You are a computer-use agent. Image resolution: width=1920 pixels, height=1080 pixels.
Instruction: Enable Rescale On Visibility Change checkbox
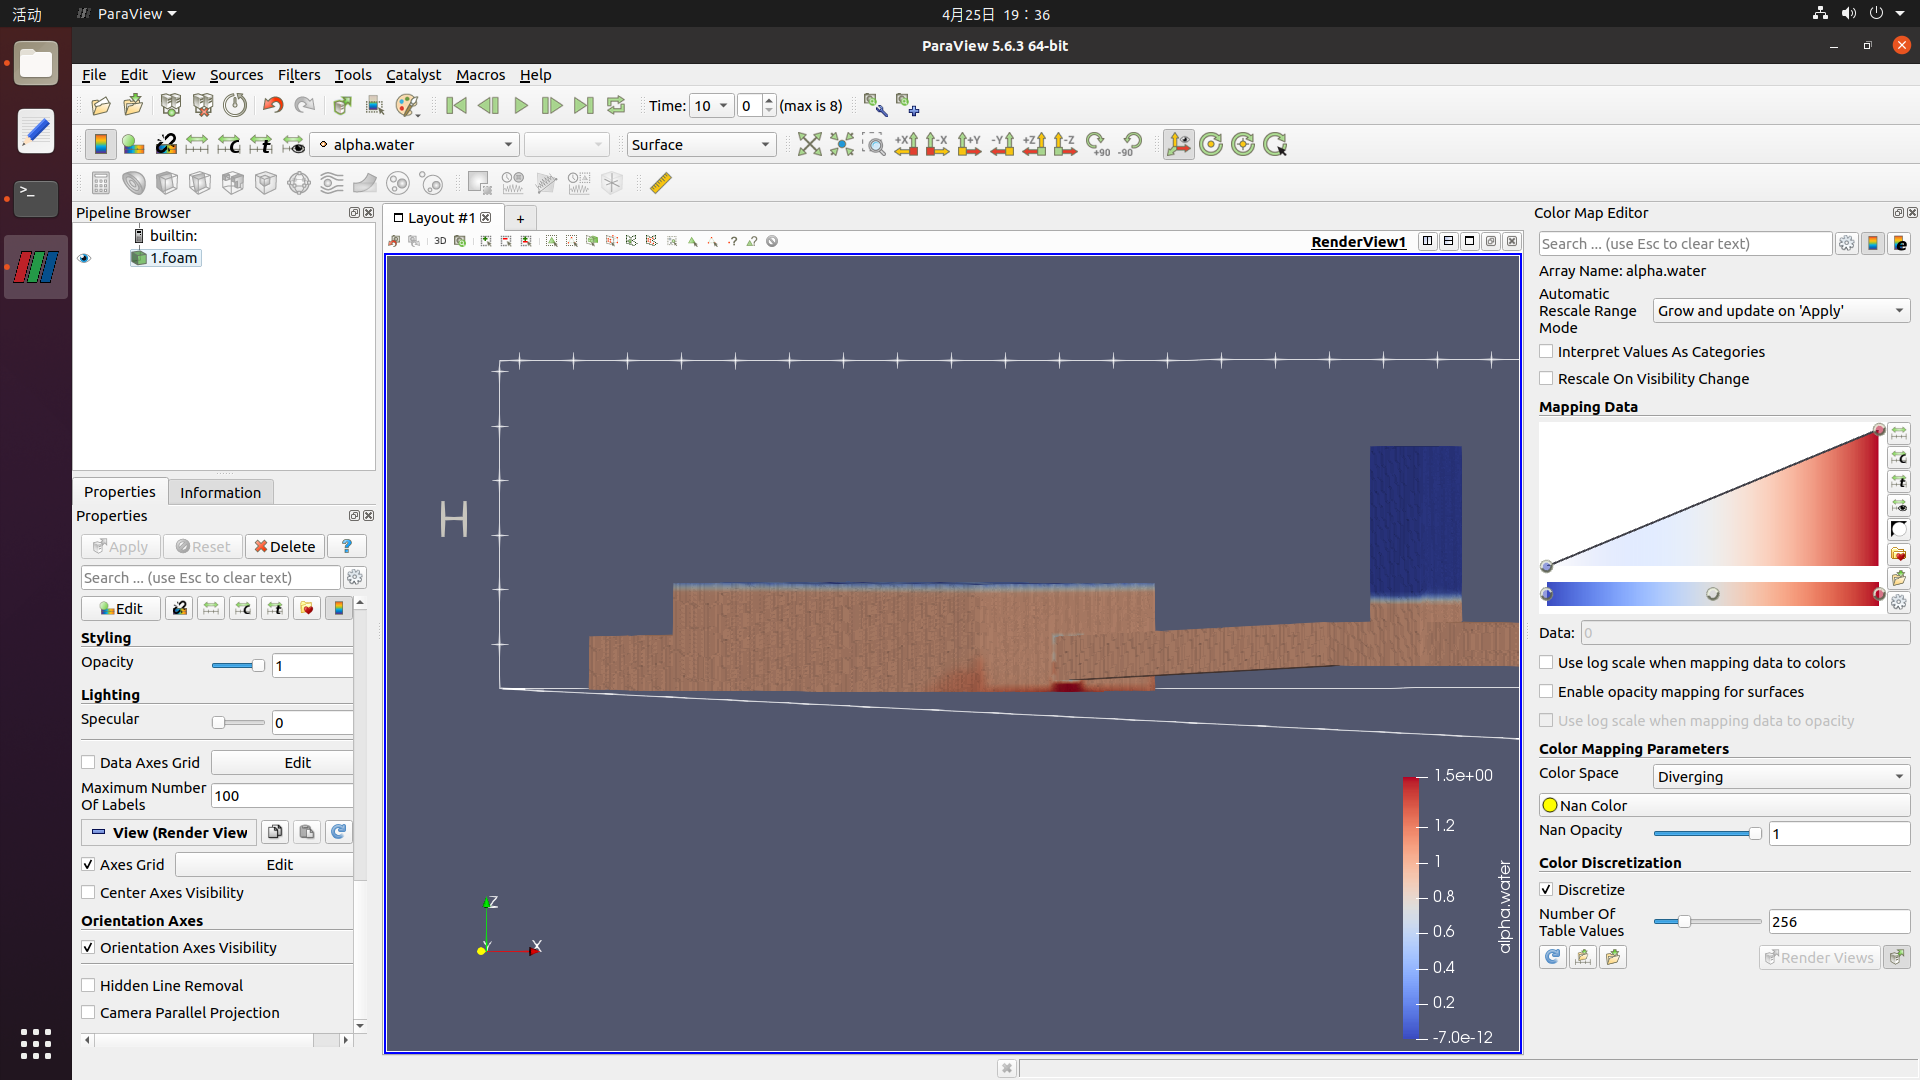[1547, 378]
